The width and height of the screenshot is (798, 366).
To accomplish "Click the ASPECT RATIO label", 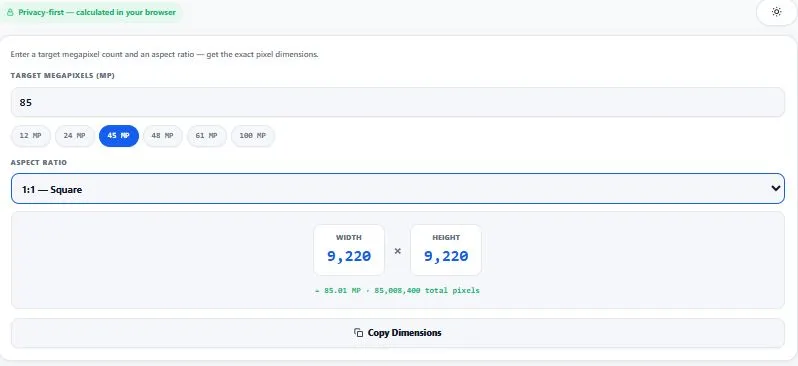I will (x=39, y=163).
